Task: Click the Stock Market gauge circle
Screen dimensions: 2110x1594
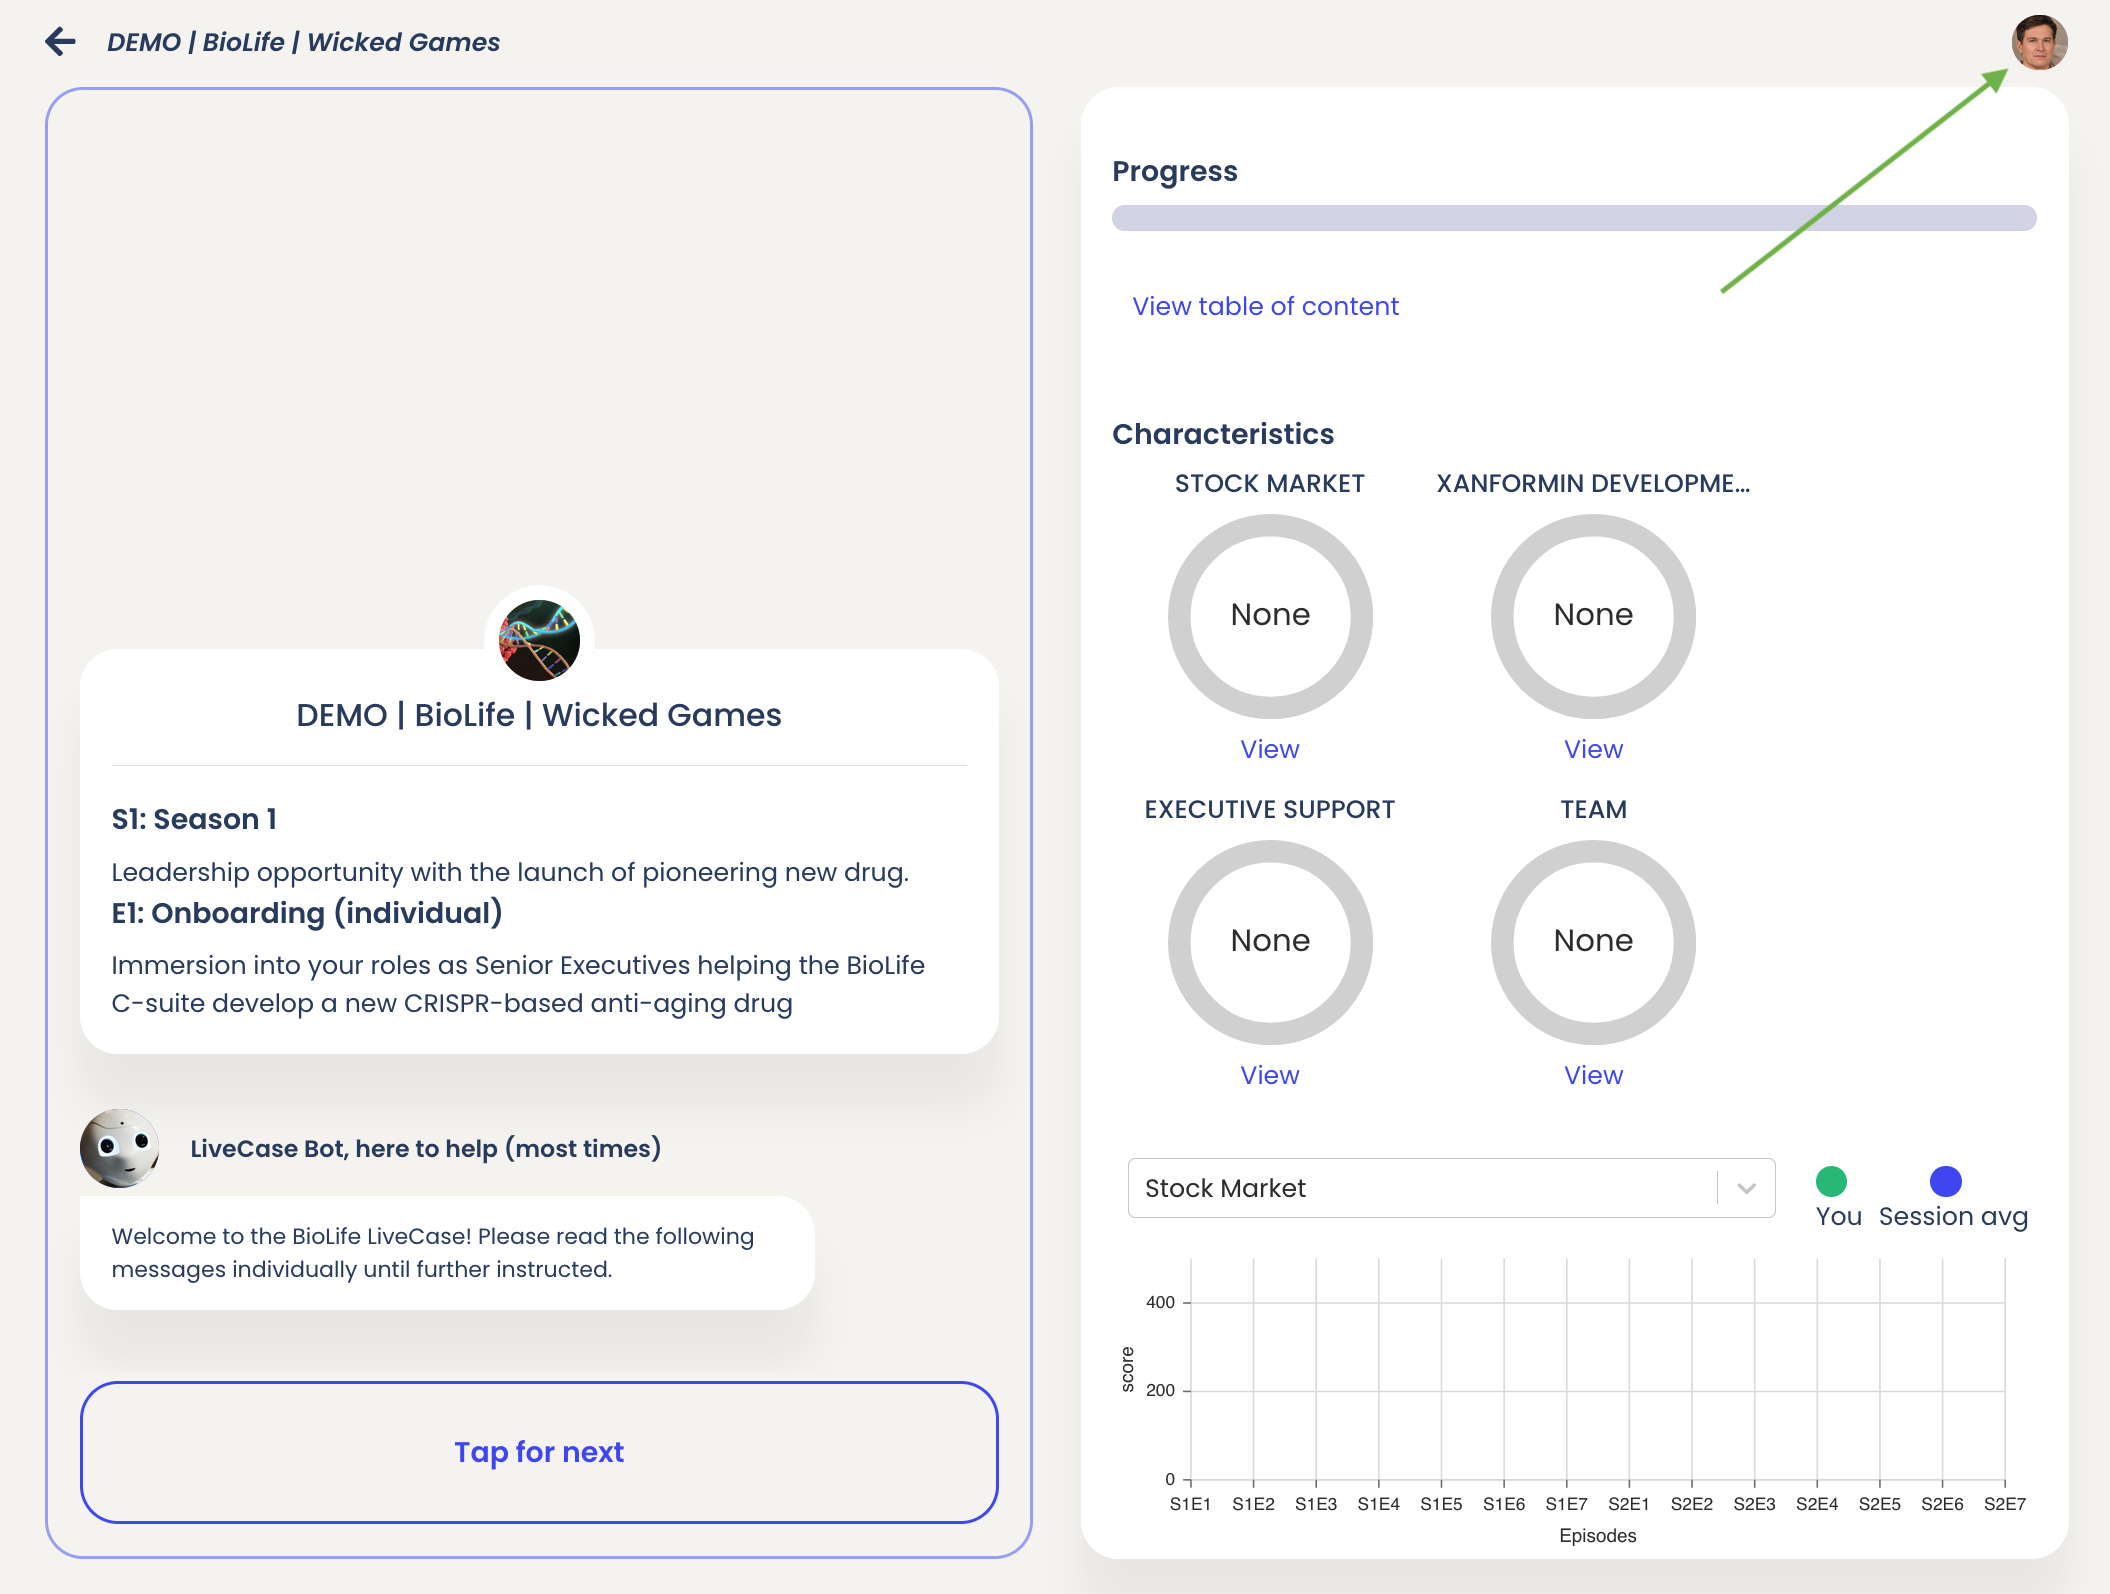Action: click(1269, 616)
